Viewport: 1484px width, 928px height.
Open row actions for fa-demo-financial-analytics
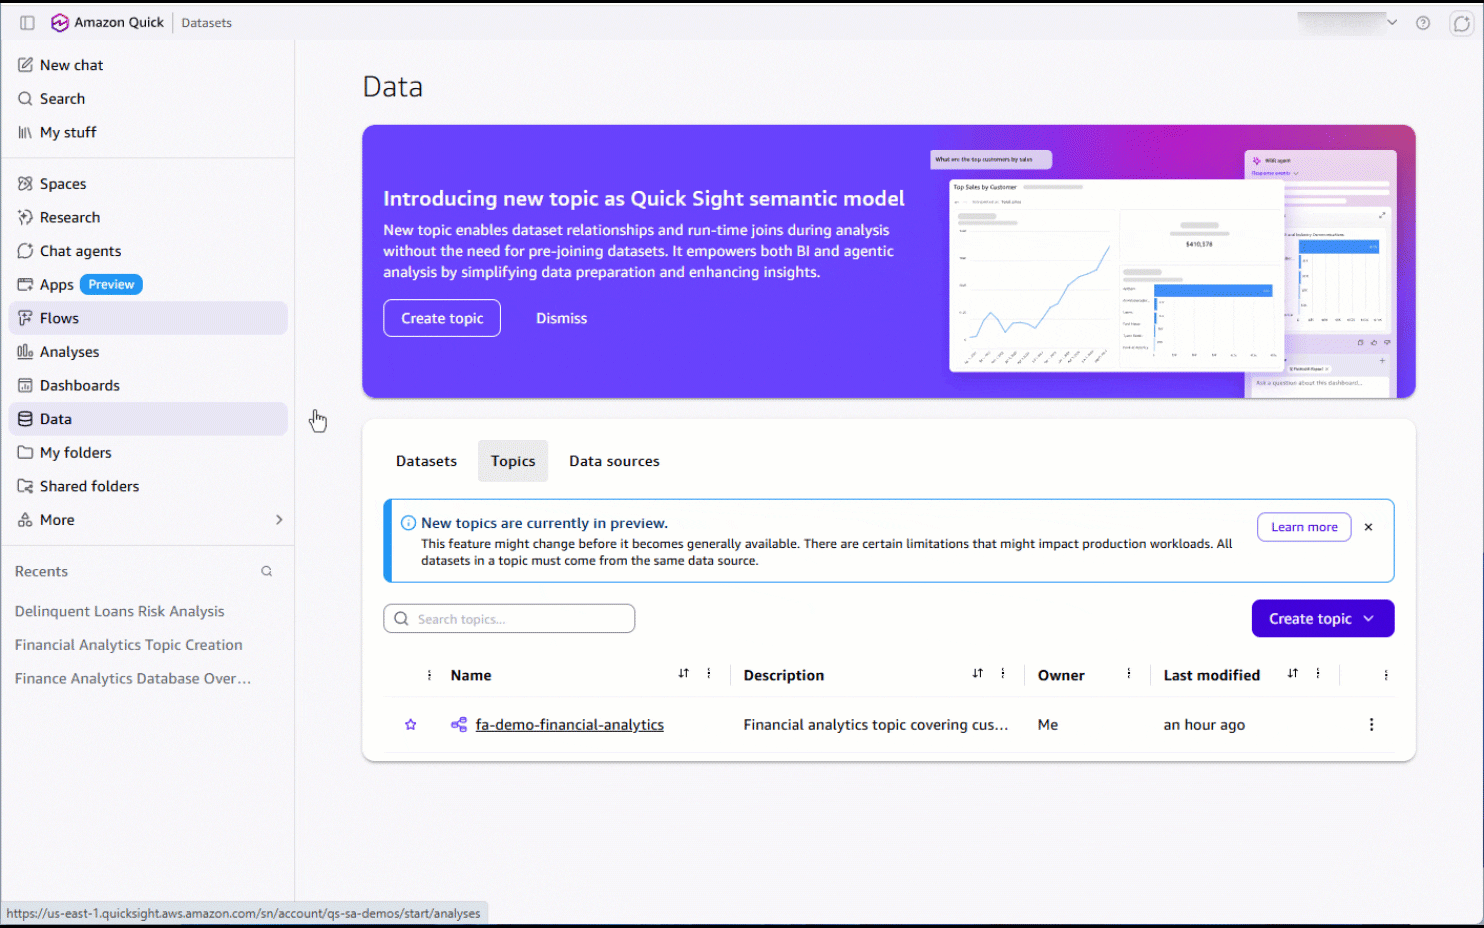point(1371,725)
